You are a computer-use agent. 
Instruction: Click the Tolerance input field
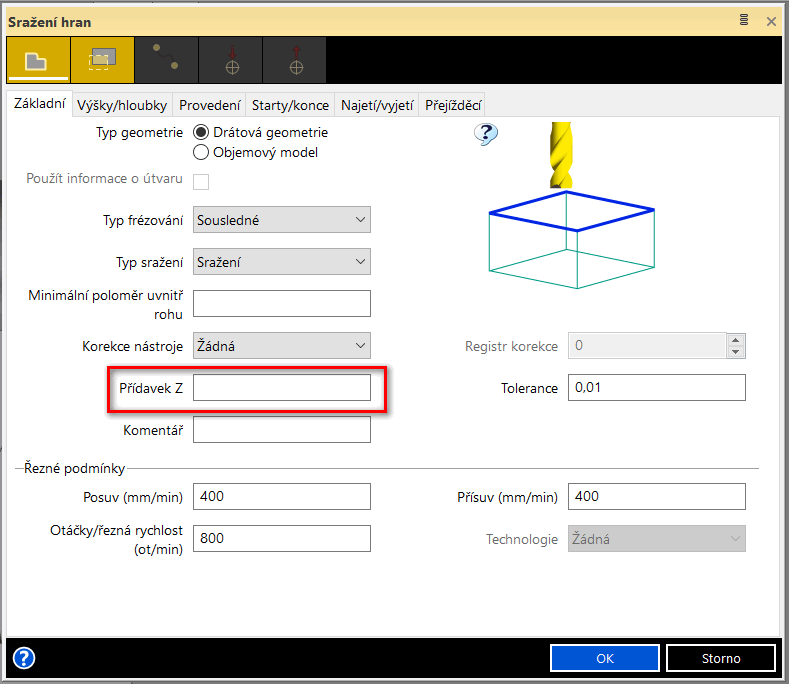coord(656,388)
